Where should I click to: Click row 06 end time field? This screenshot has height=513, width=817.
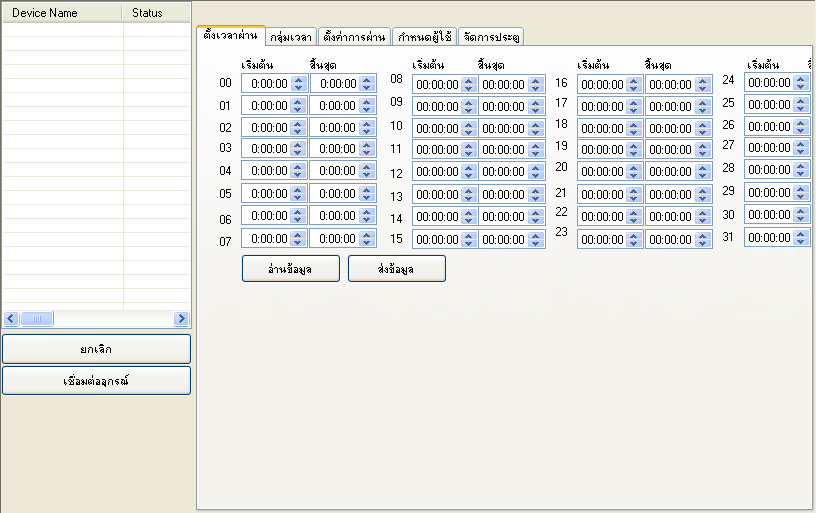(x=343, y=216)
